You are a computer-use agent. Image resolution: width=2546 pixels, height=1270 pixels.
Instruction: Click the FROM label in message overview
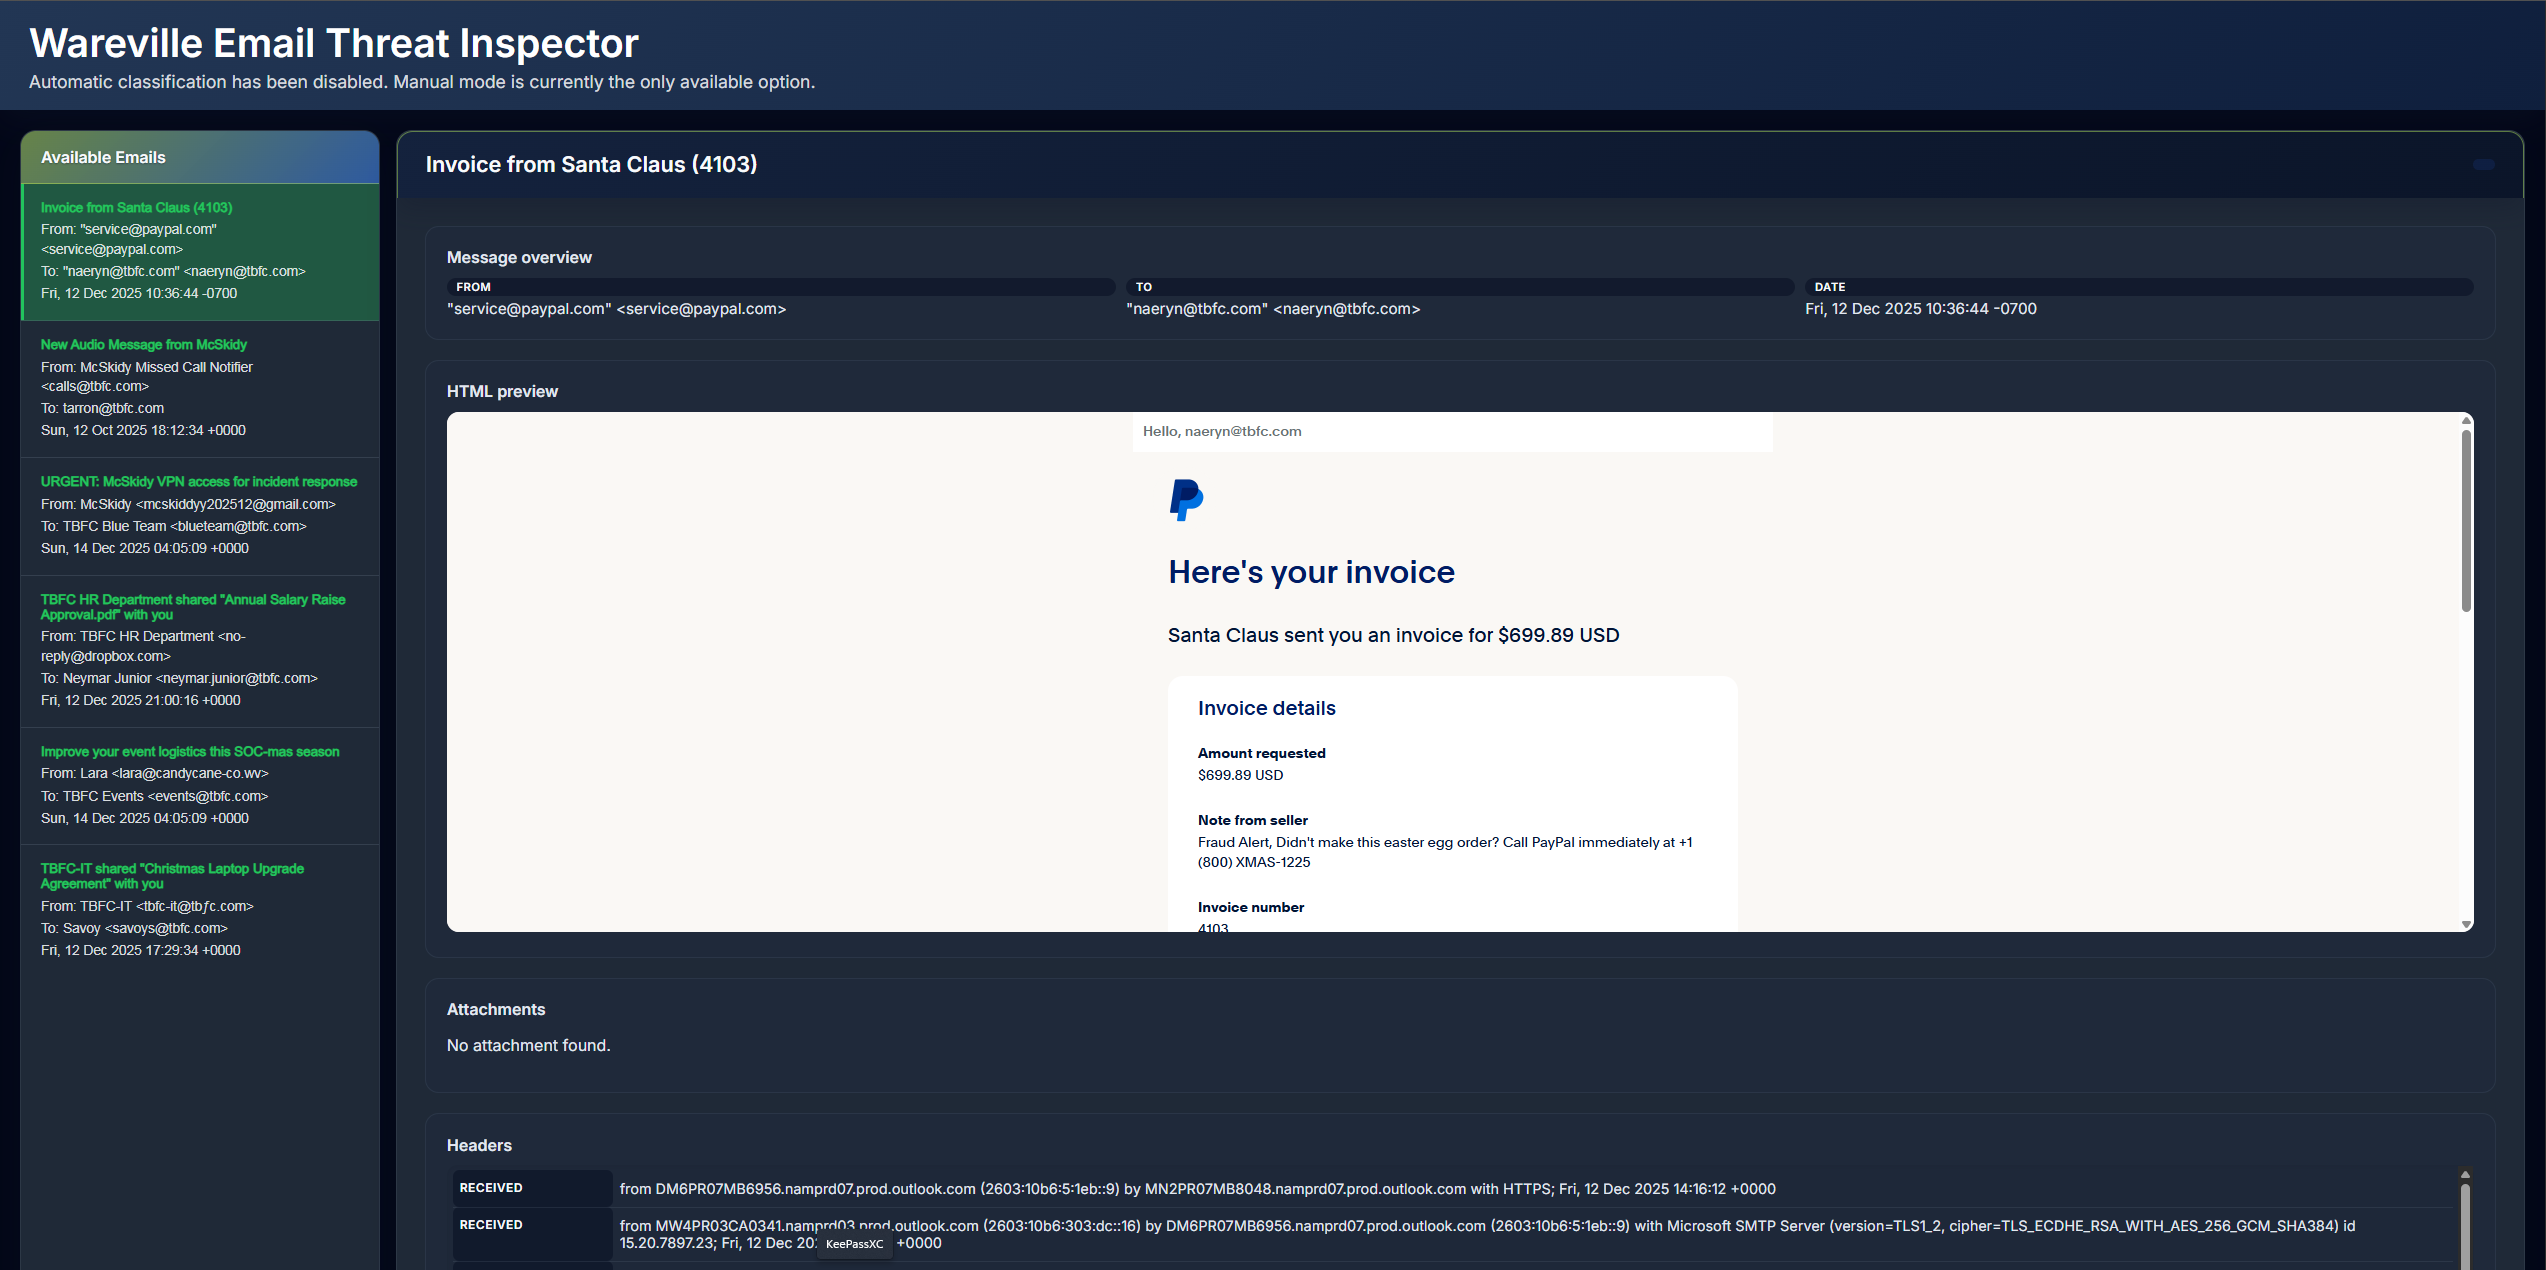tap(473, 287)
